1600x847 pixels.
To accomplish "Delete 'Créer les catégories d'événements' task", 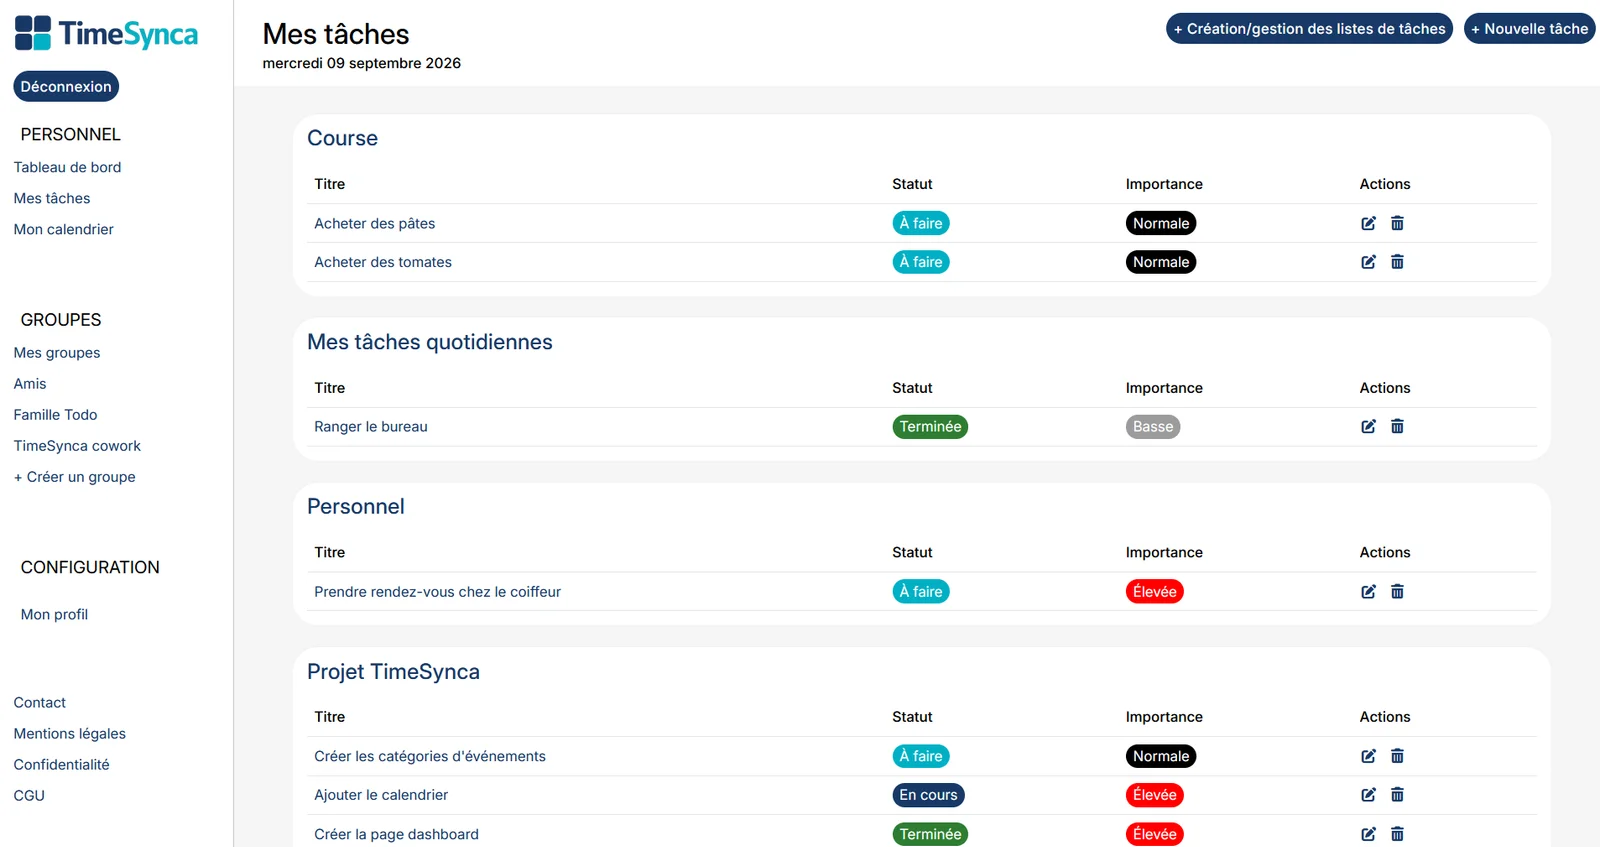I will coord(1397,756).
